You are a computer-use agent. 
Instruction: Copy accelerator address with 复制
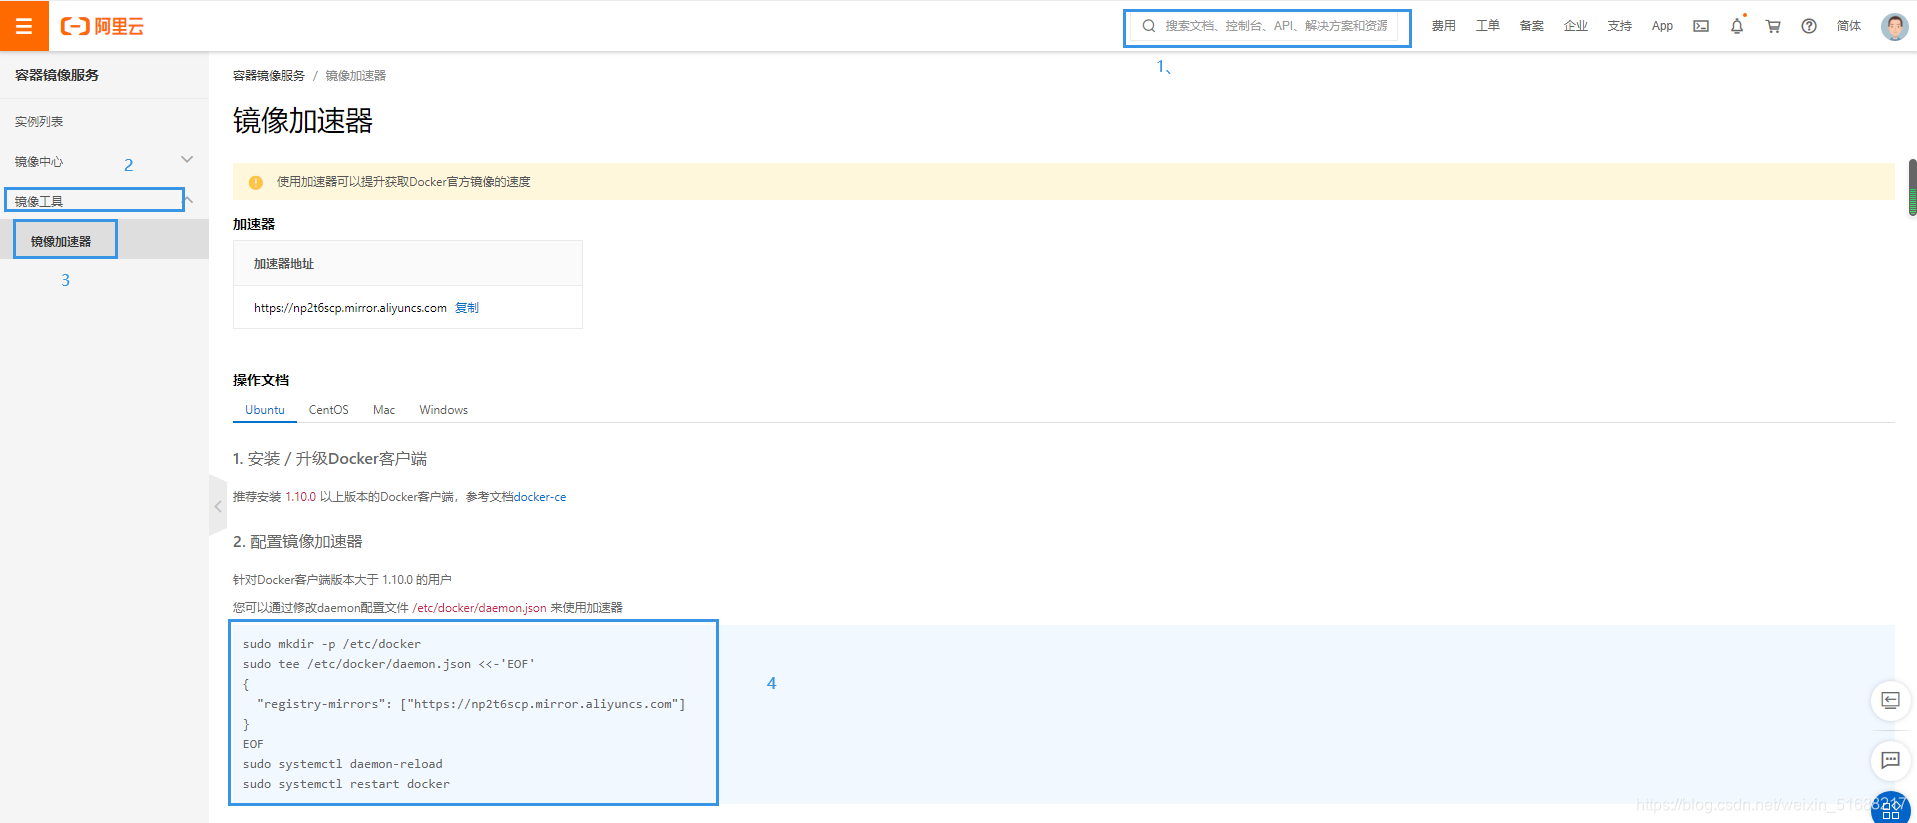pos(467,308)
